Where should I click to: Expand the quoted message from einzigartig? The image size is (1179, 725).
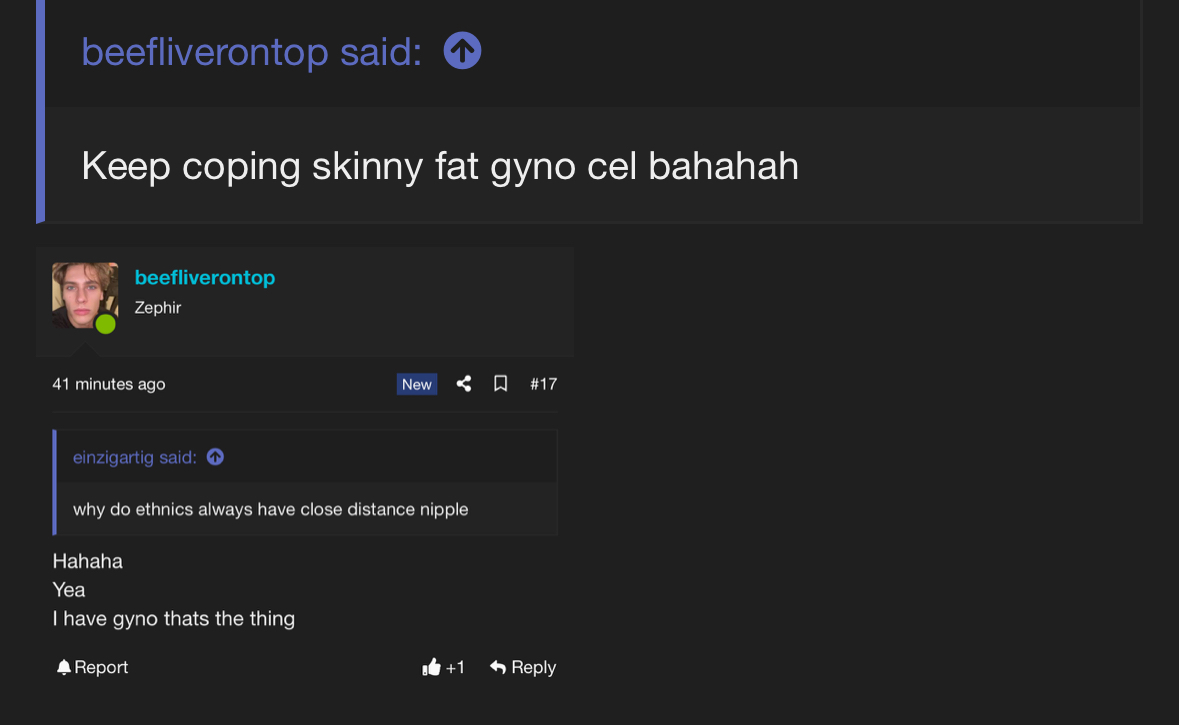[270, 509]
